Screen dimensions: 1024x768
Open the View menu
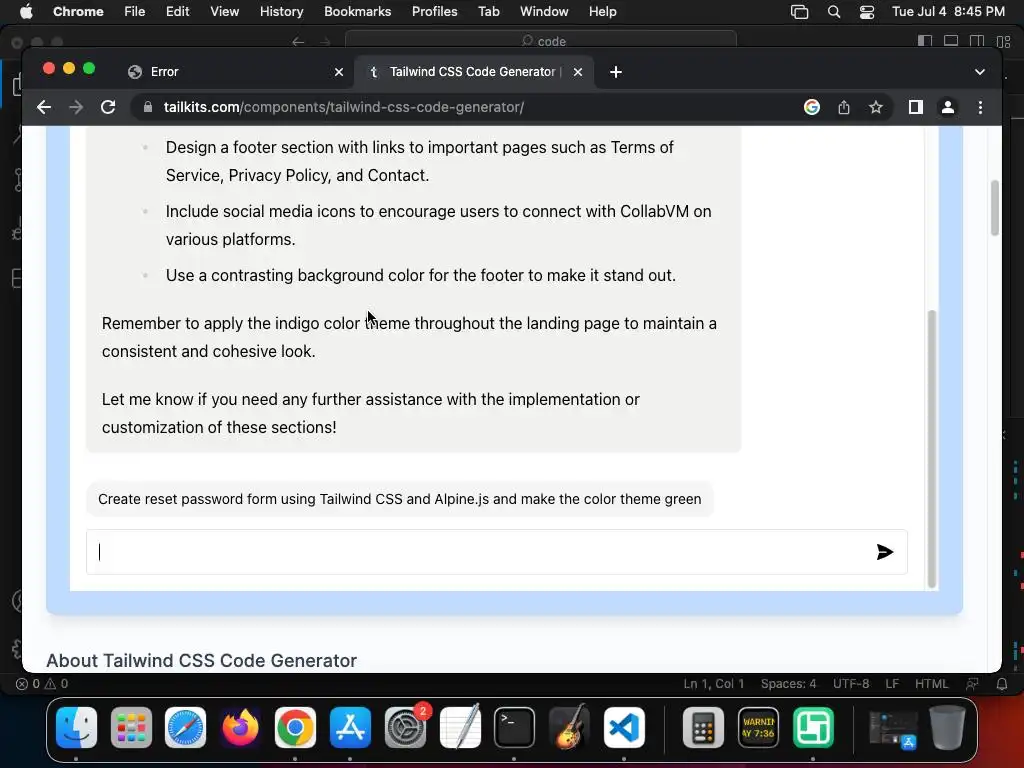coord(224,11)
